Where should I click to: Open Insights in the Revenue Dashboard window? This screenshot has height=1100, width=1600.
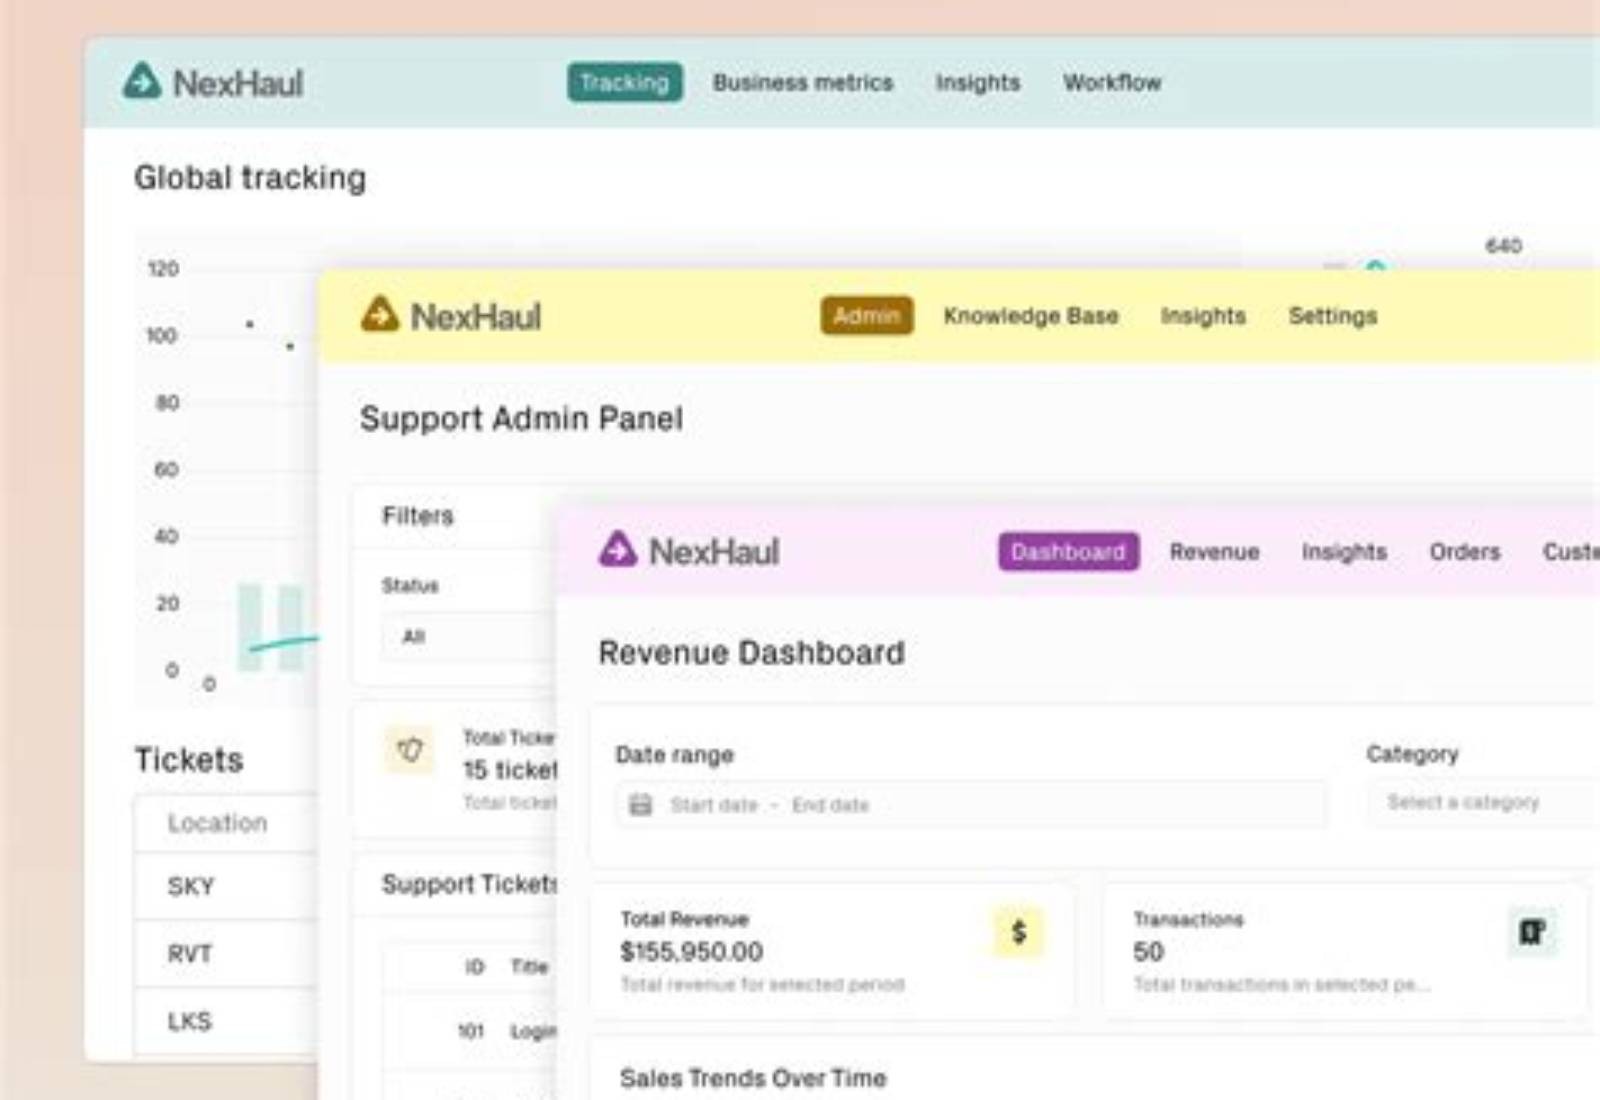[1344, 551]
